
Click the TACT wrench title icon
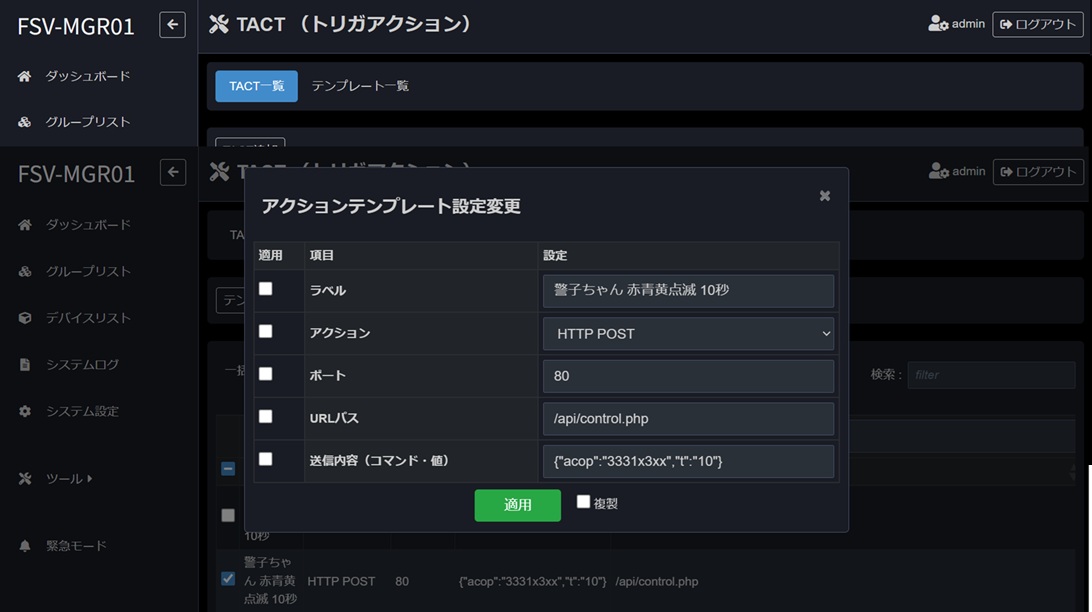219,24
